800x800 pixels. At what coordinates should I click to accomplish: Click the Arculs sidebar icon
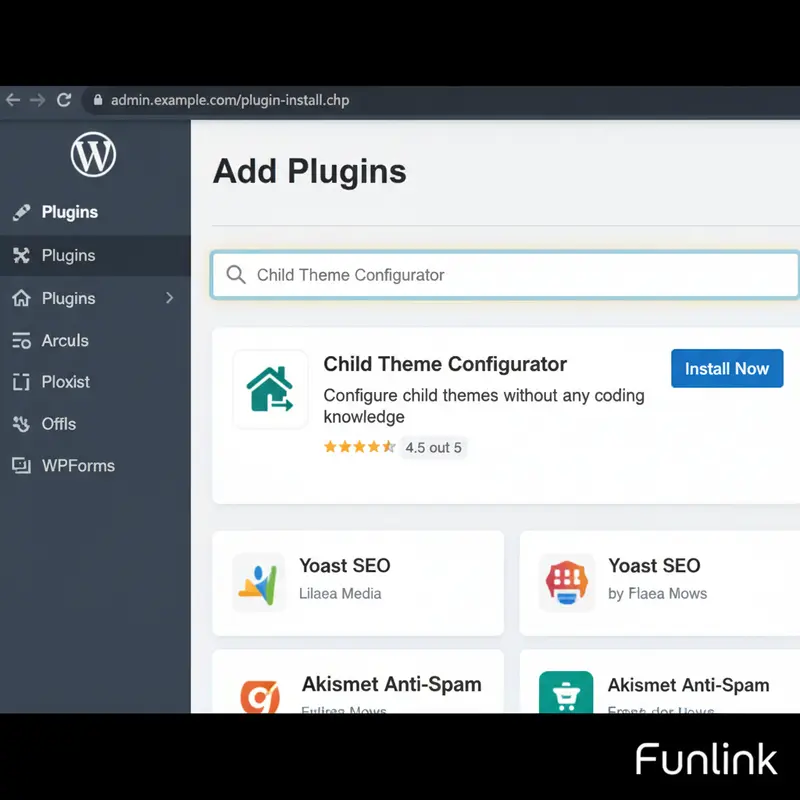(x=22, y=340)
